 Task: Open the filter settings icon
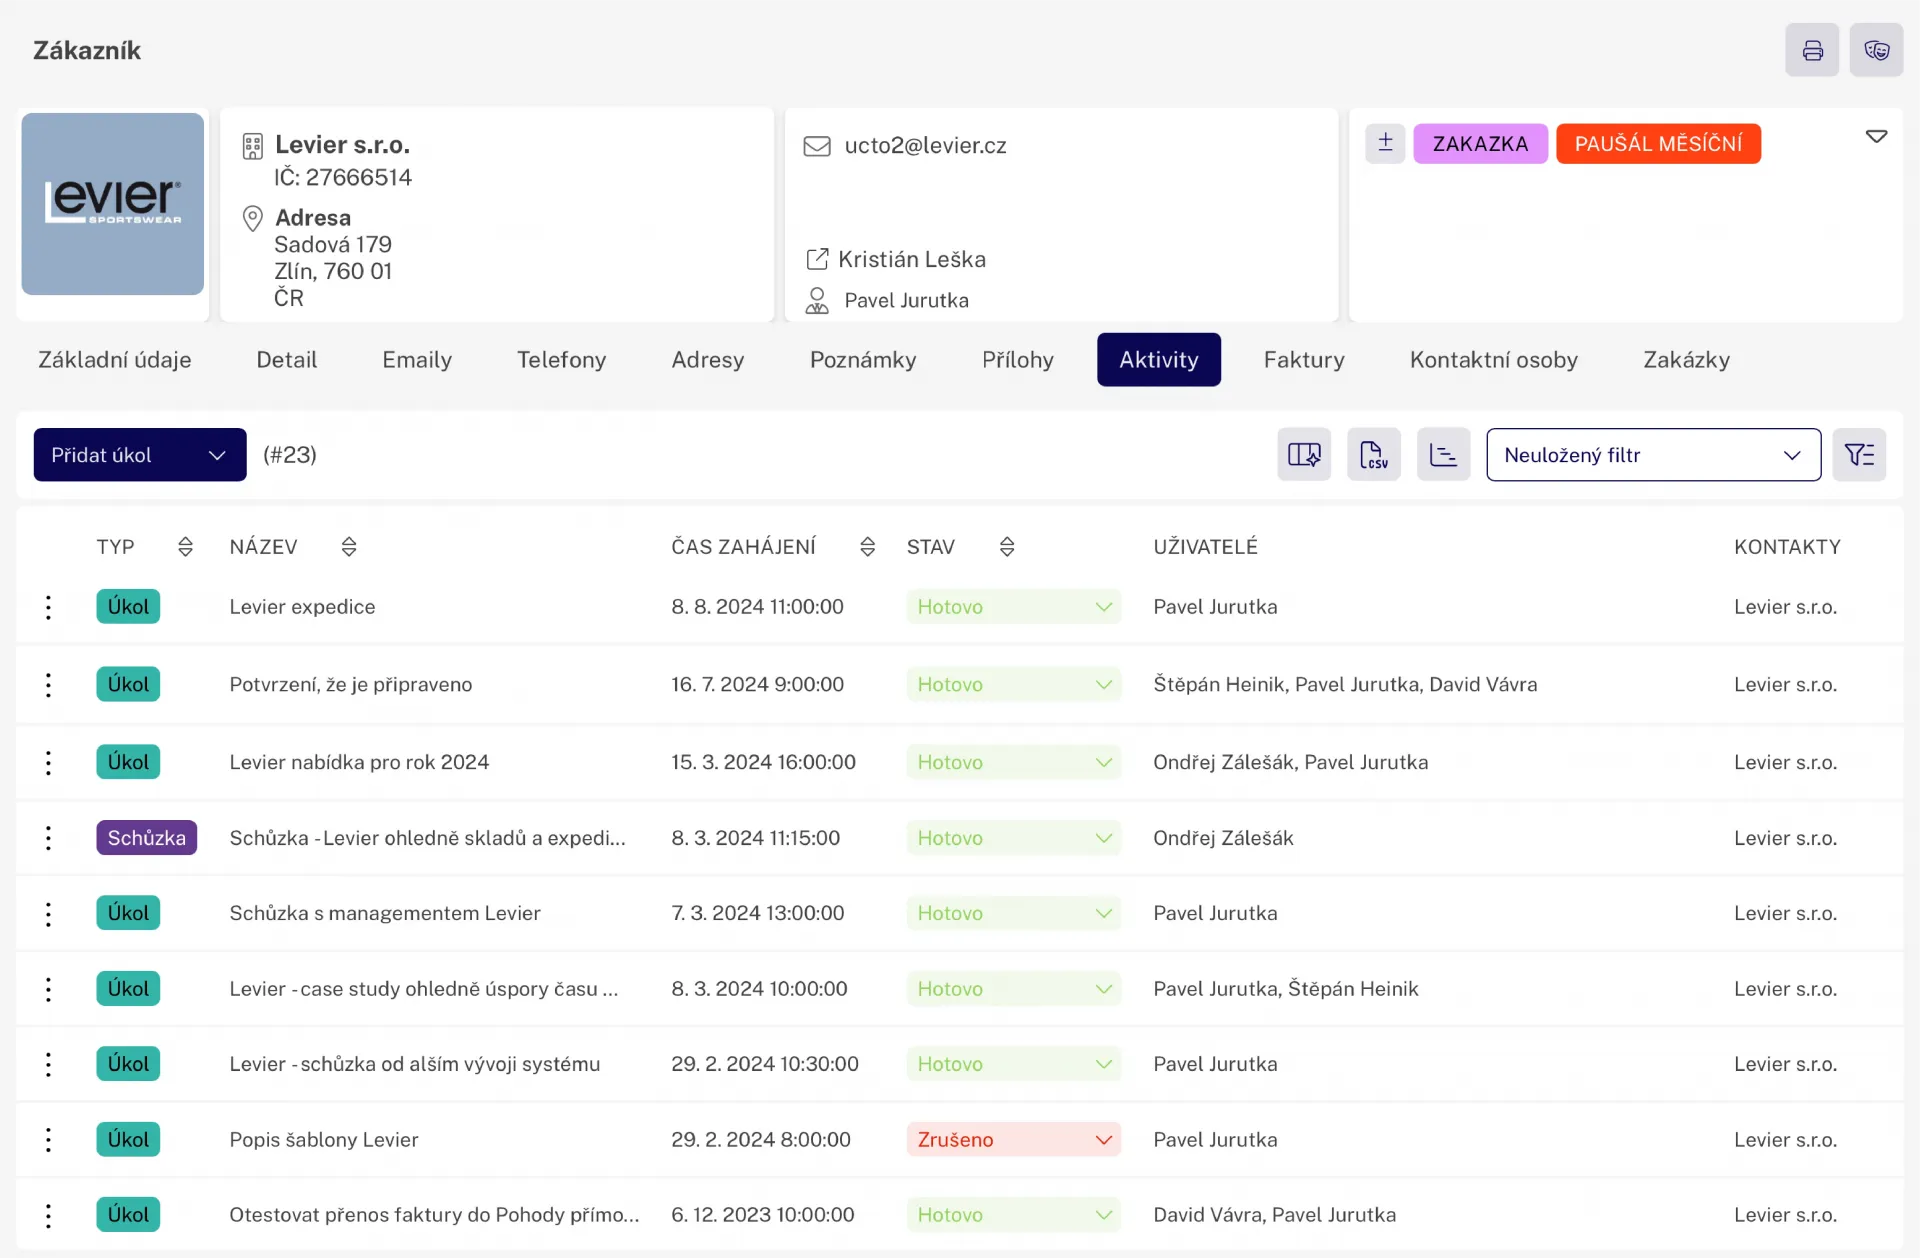tap(1859, 455)
